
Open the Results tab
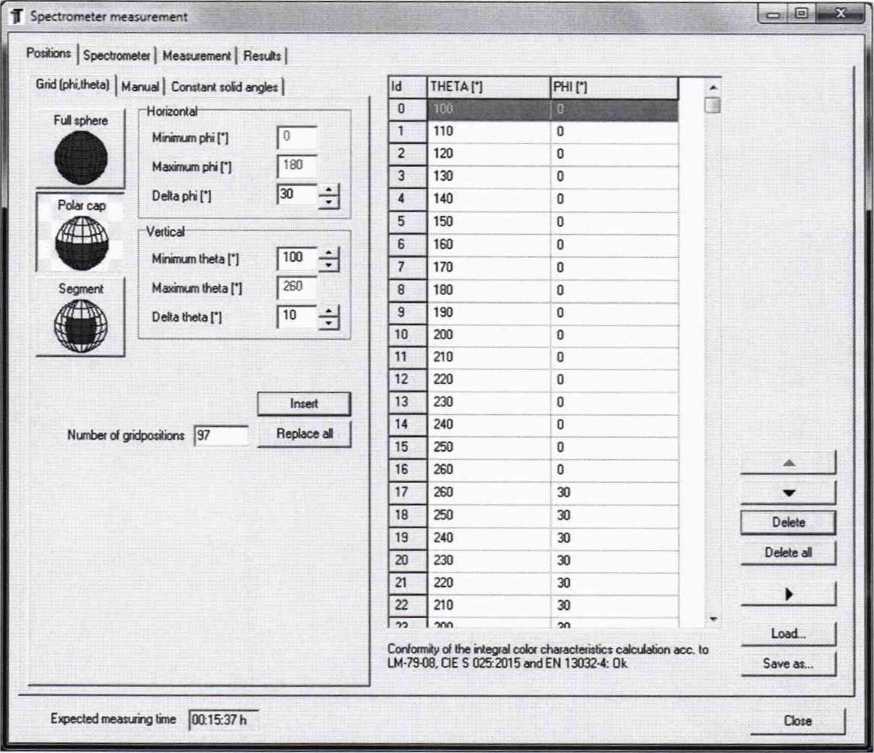[262, 56]
